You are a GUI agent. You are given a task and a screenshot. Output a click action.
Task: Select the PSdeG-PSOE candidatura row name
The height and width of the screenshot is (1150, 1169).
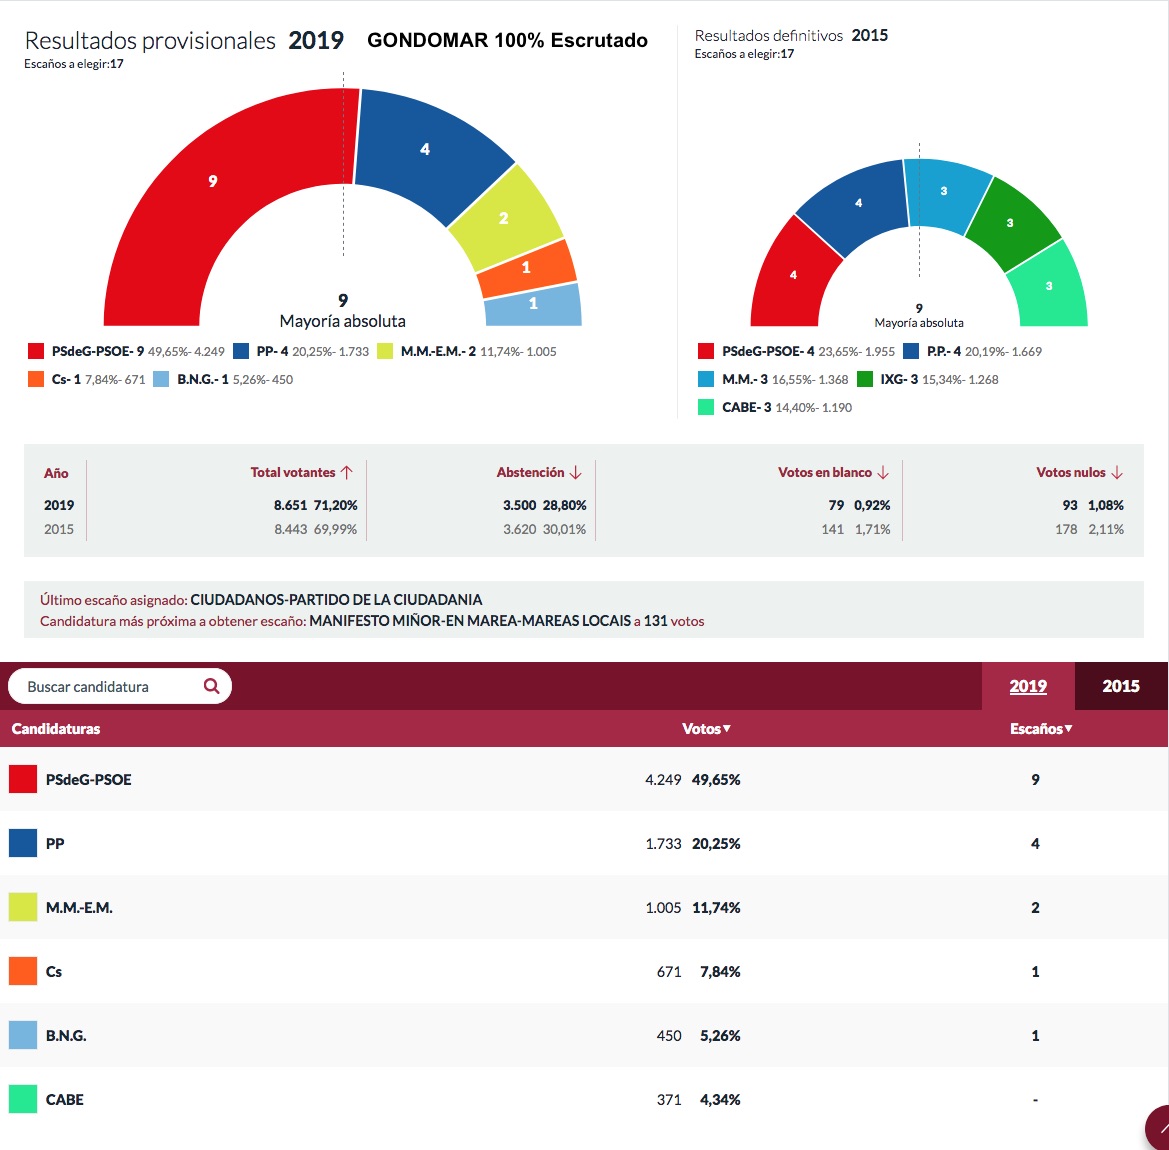coord(88,779)
